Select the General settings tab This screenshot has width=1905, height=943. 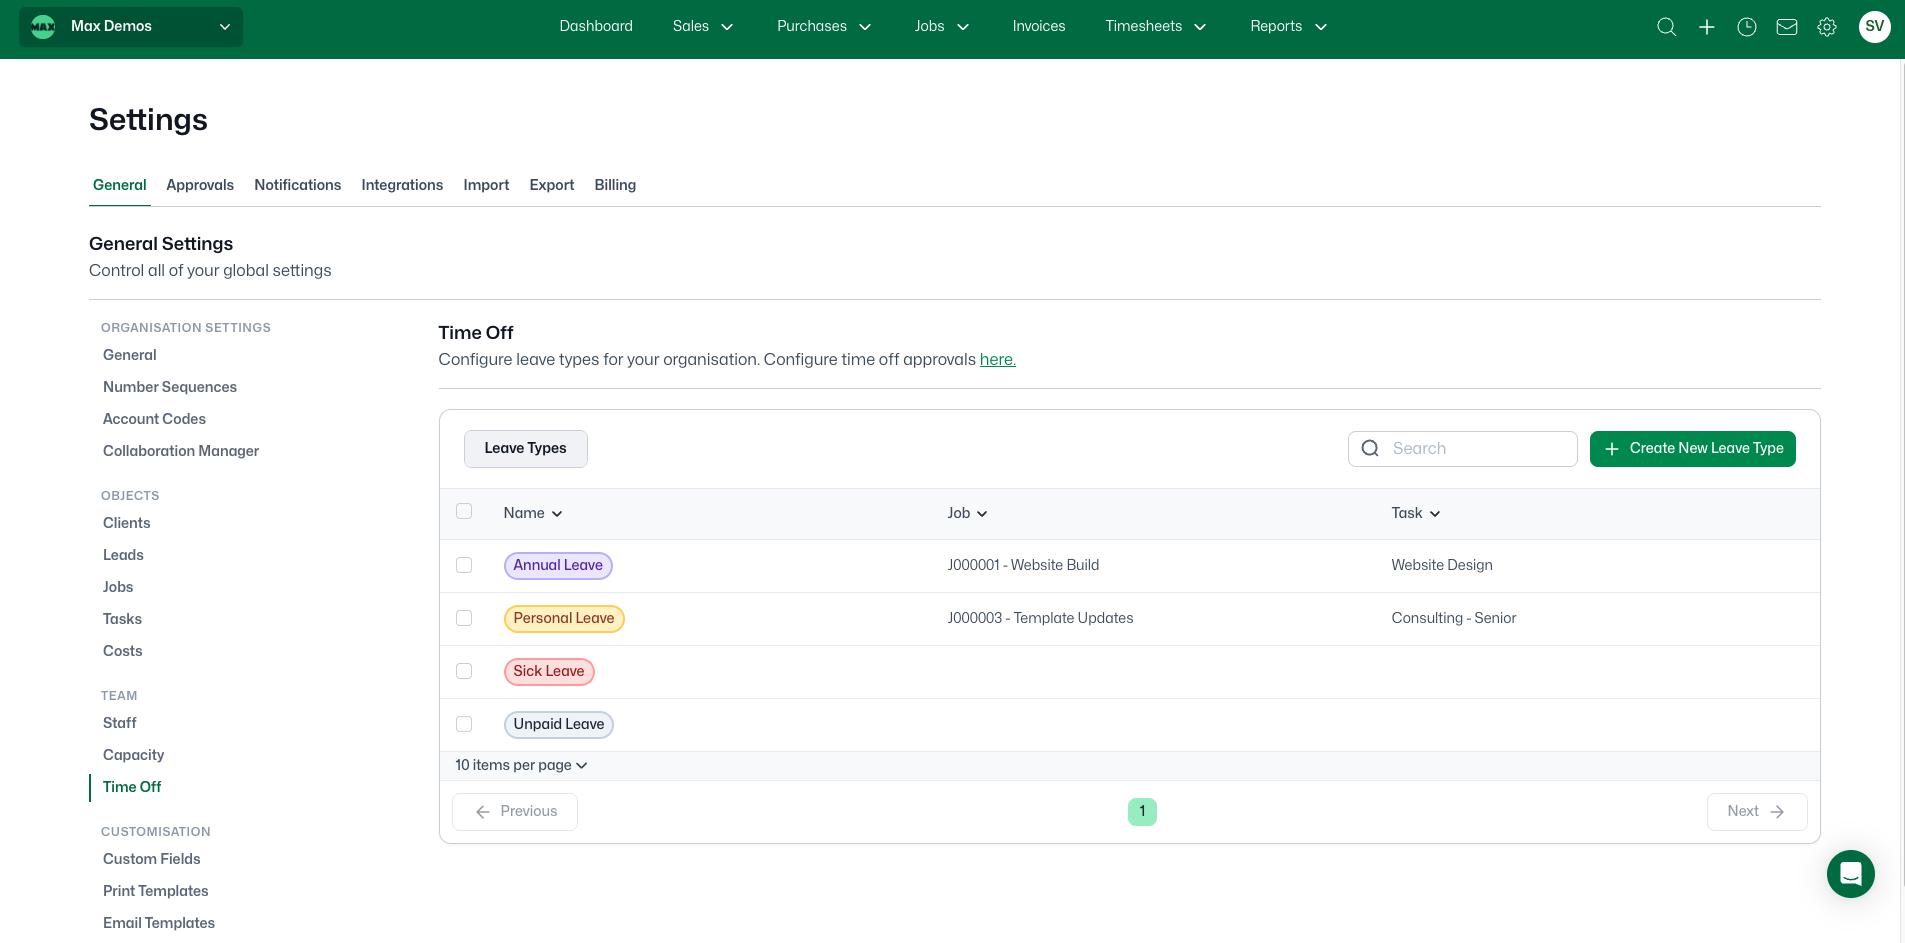point(120,185)
